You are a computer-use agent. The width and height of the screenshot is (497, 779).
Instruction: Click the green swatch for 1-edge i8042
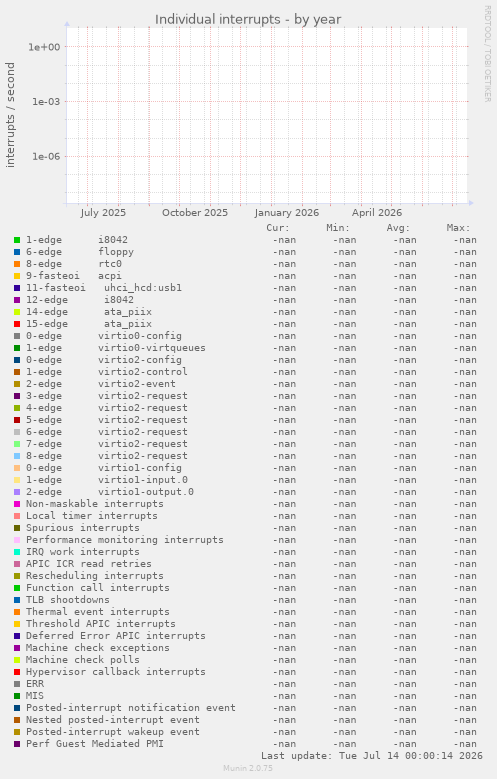tap(17, 240)
